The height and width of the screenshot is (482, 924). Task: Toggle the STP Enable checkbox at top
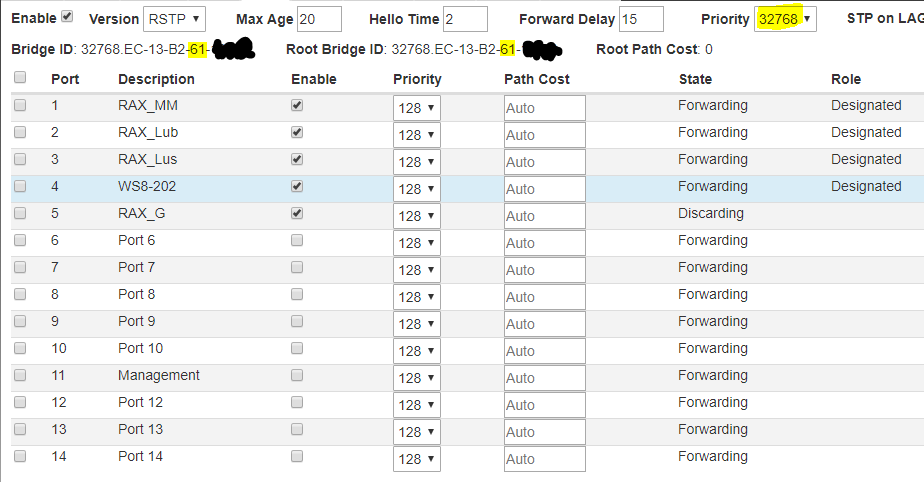tap(67, 17)
